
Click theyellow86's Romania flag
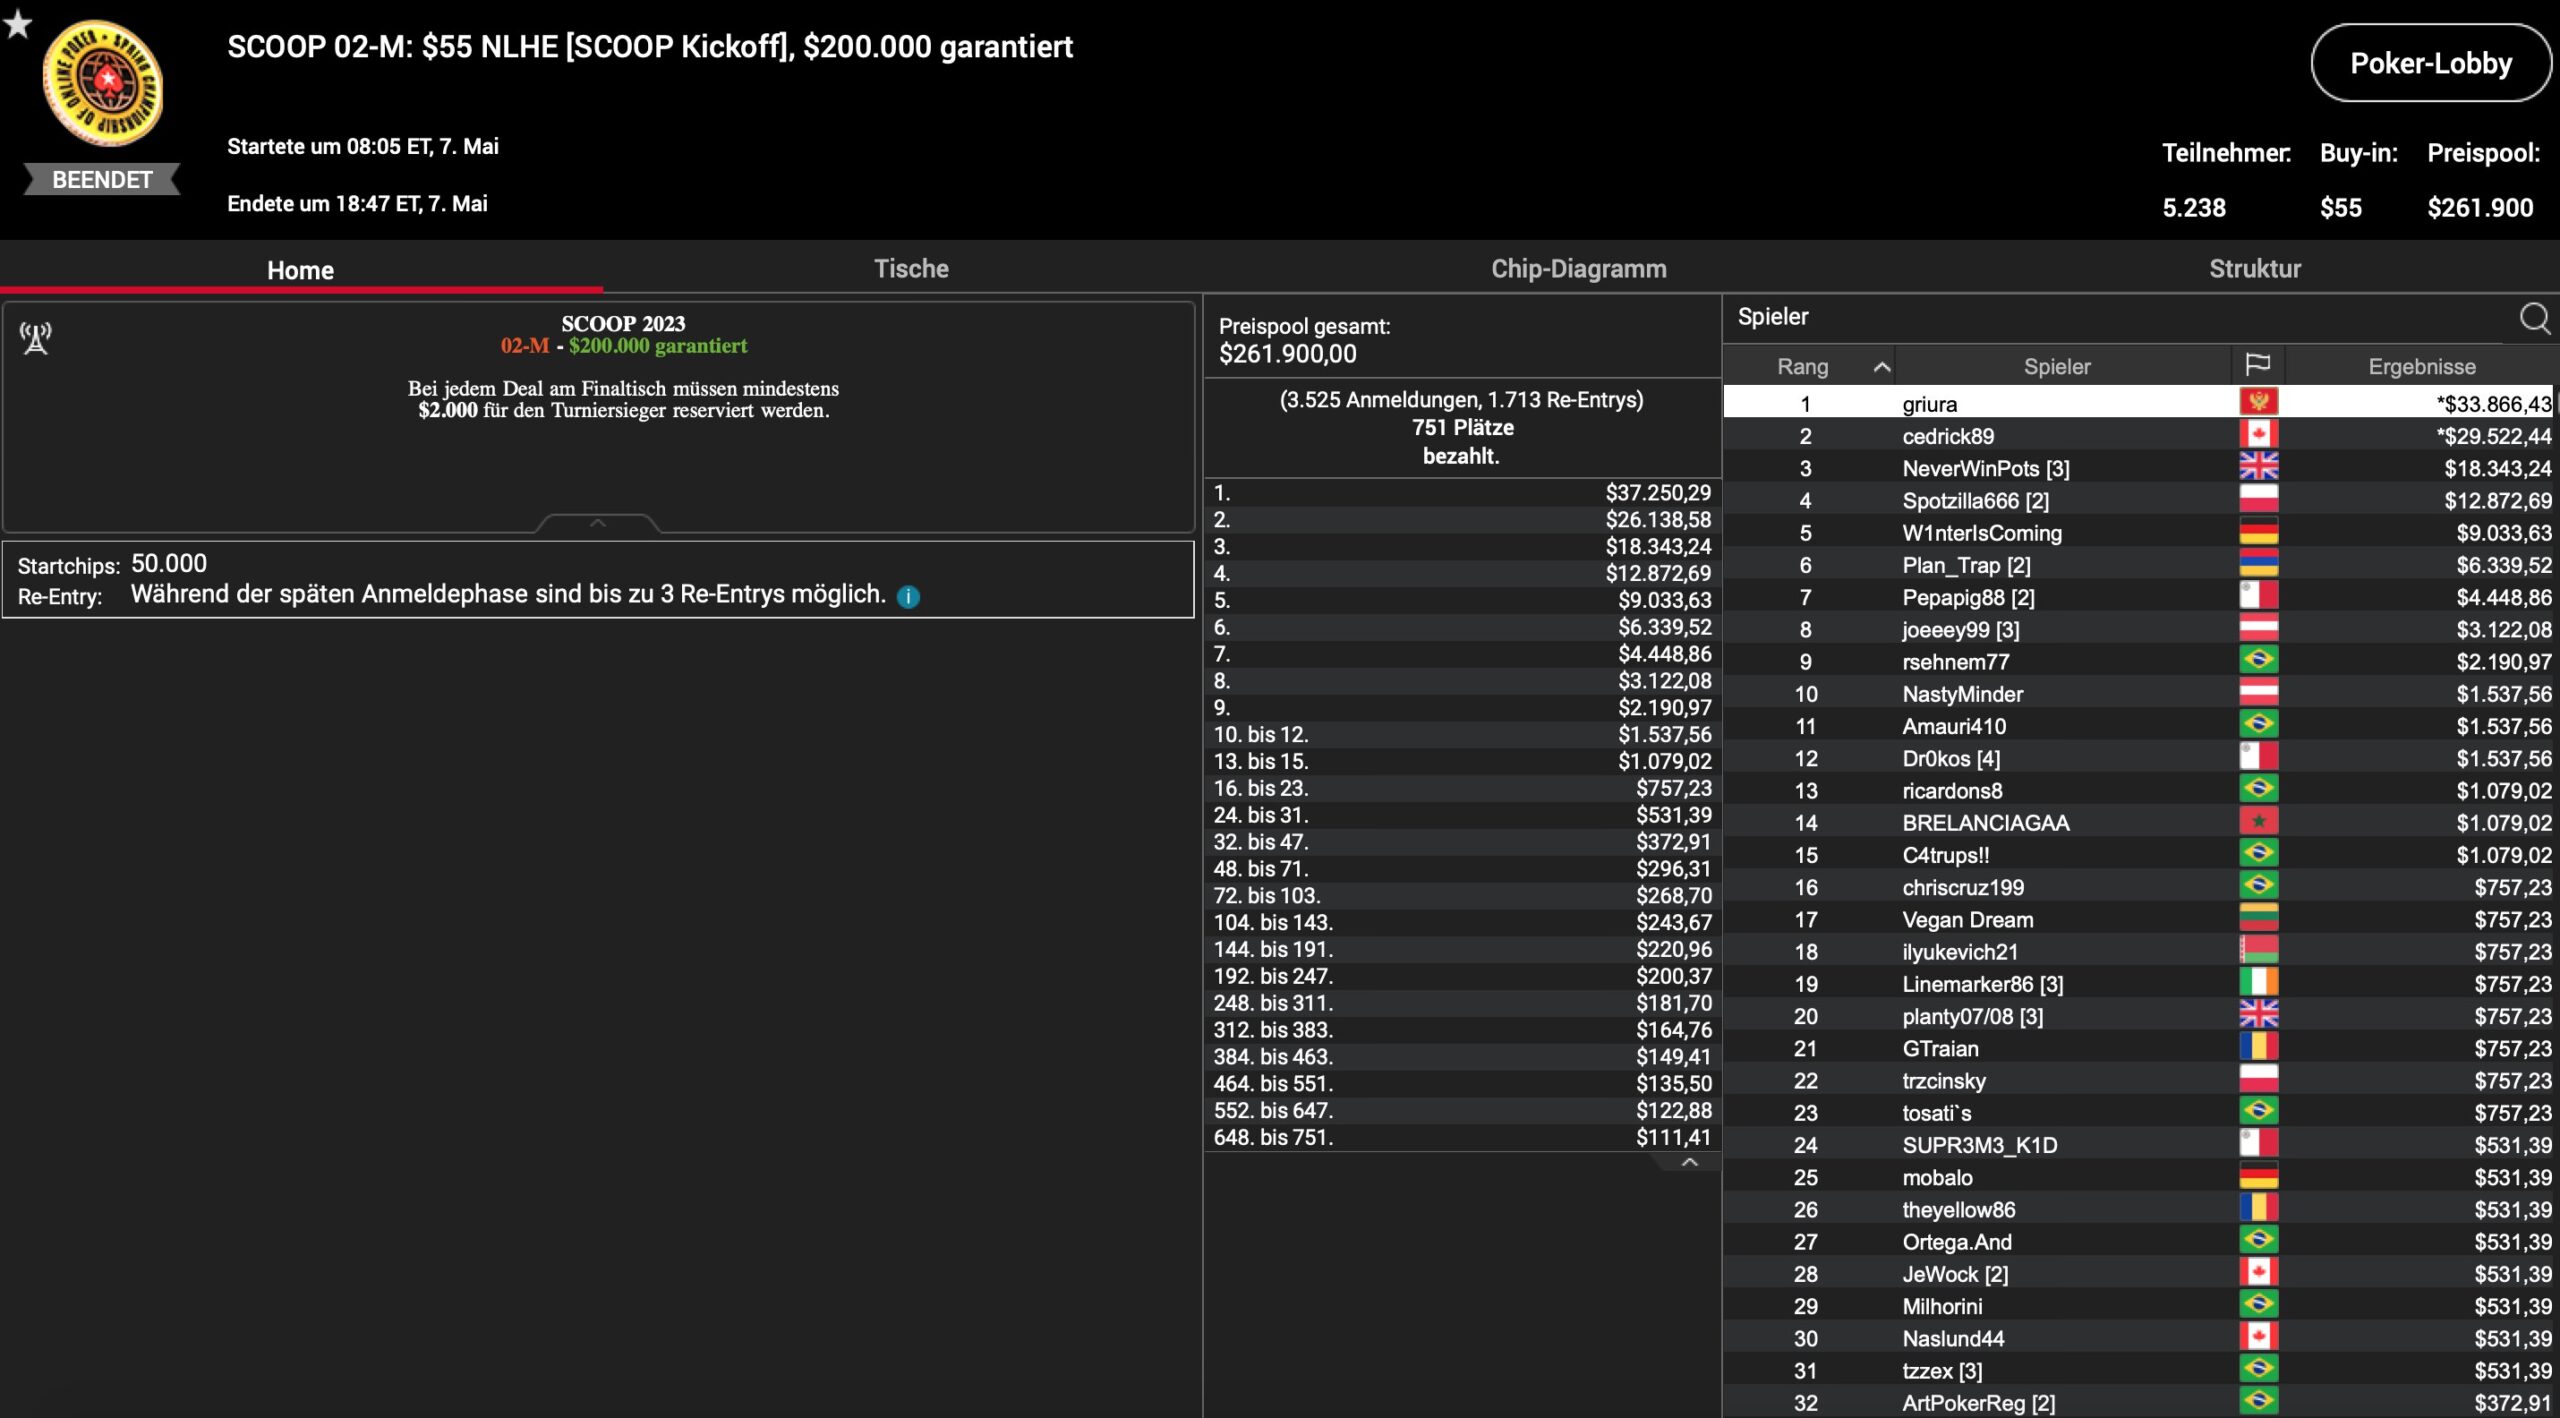point(2259,1208)
